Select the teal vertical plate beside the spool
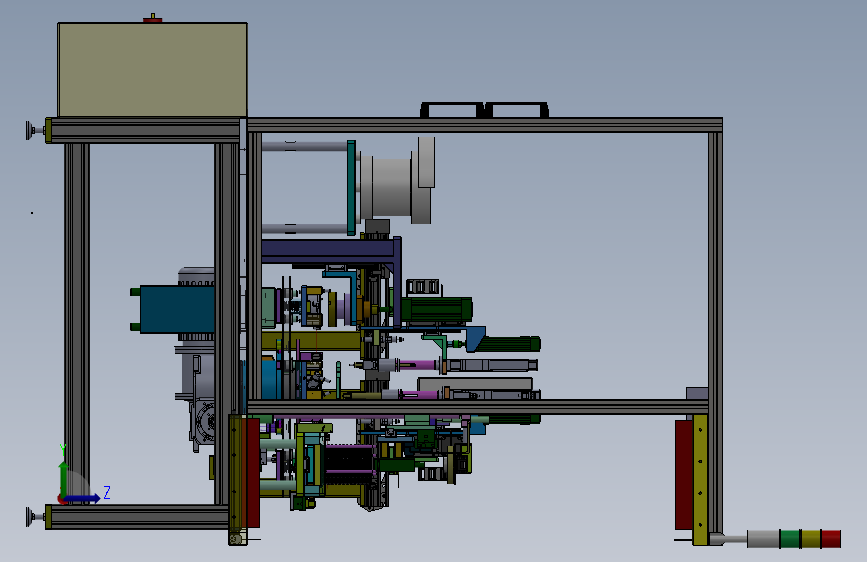Viewport: 867px width, 562px height. pyautogui.click(x=351, y=188)
